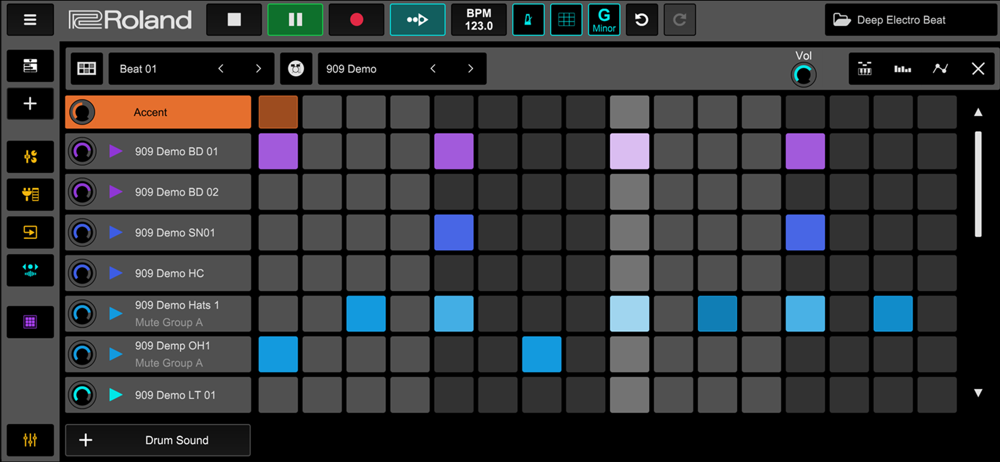The width and height of the screenshot is (1000, 462).
Task: Preview 909 Demp OH1 sound
Action: (115, 354)
